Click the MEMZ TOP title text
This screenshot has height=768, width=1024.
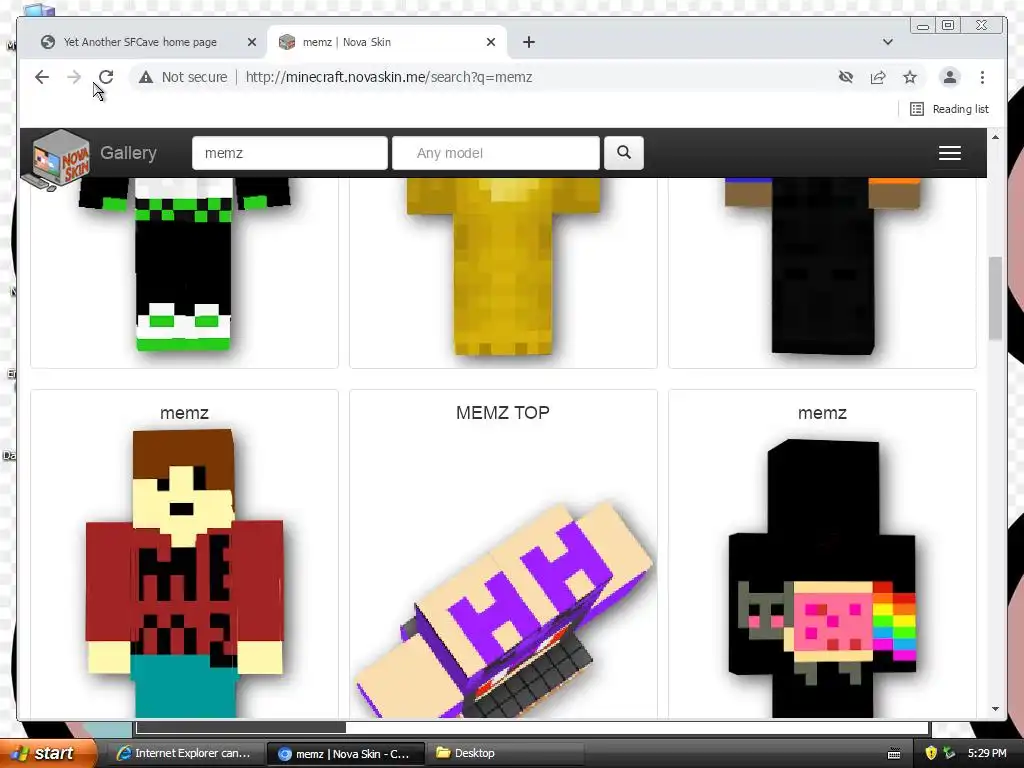click(x=503, y=413)
